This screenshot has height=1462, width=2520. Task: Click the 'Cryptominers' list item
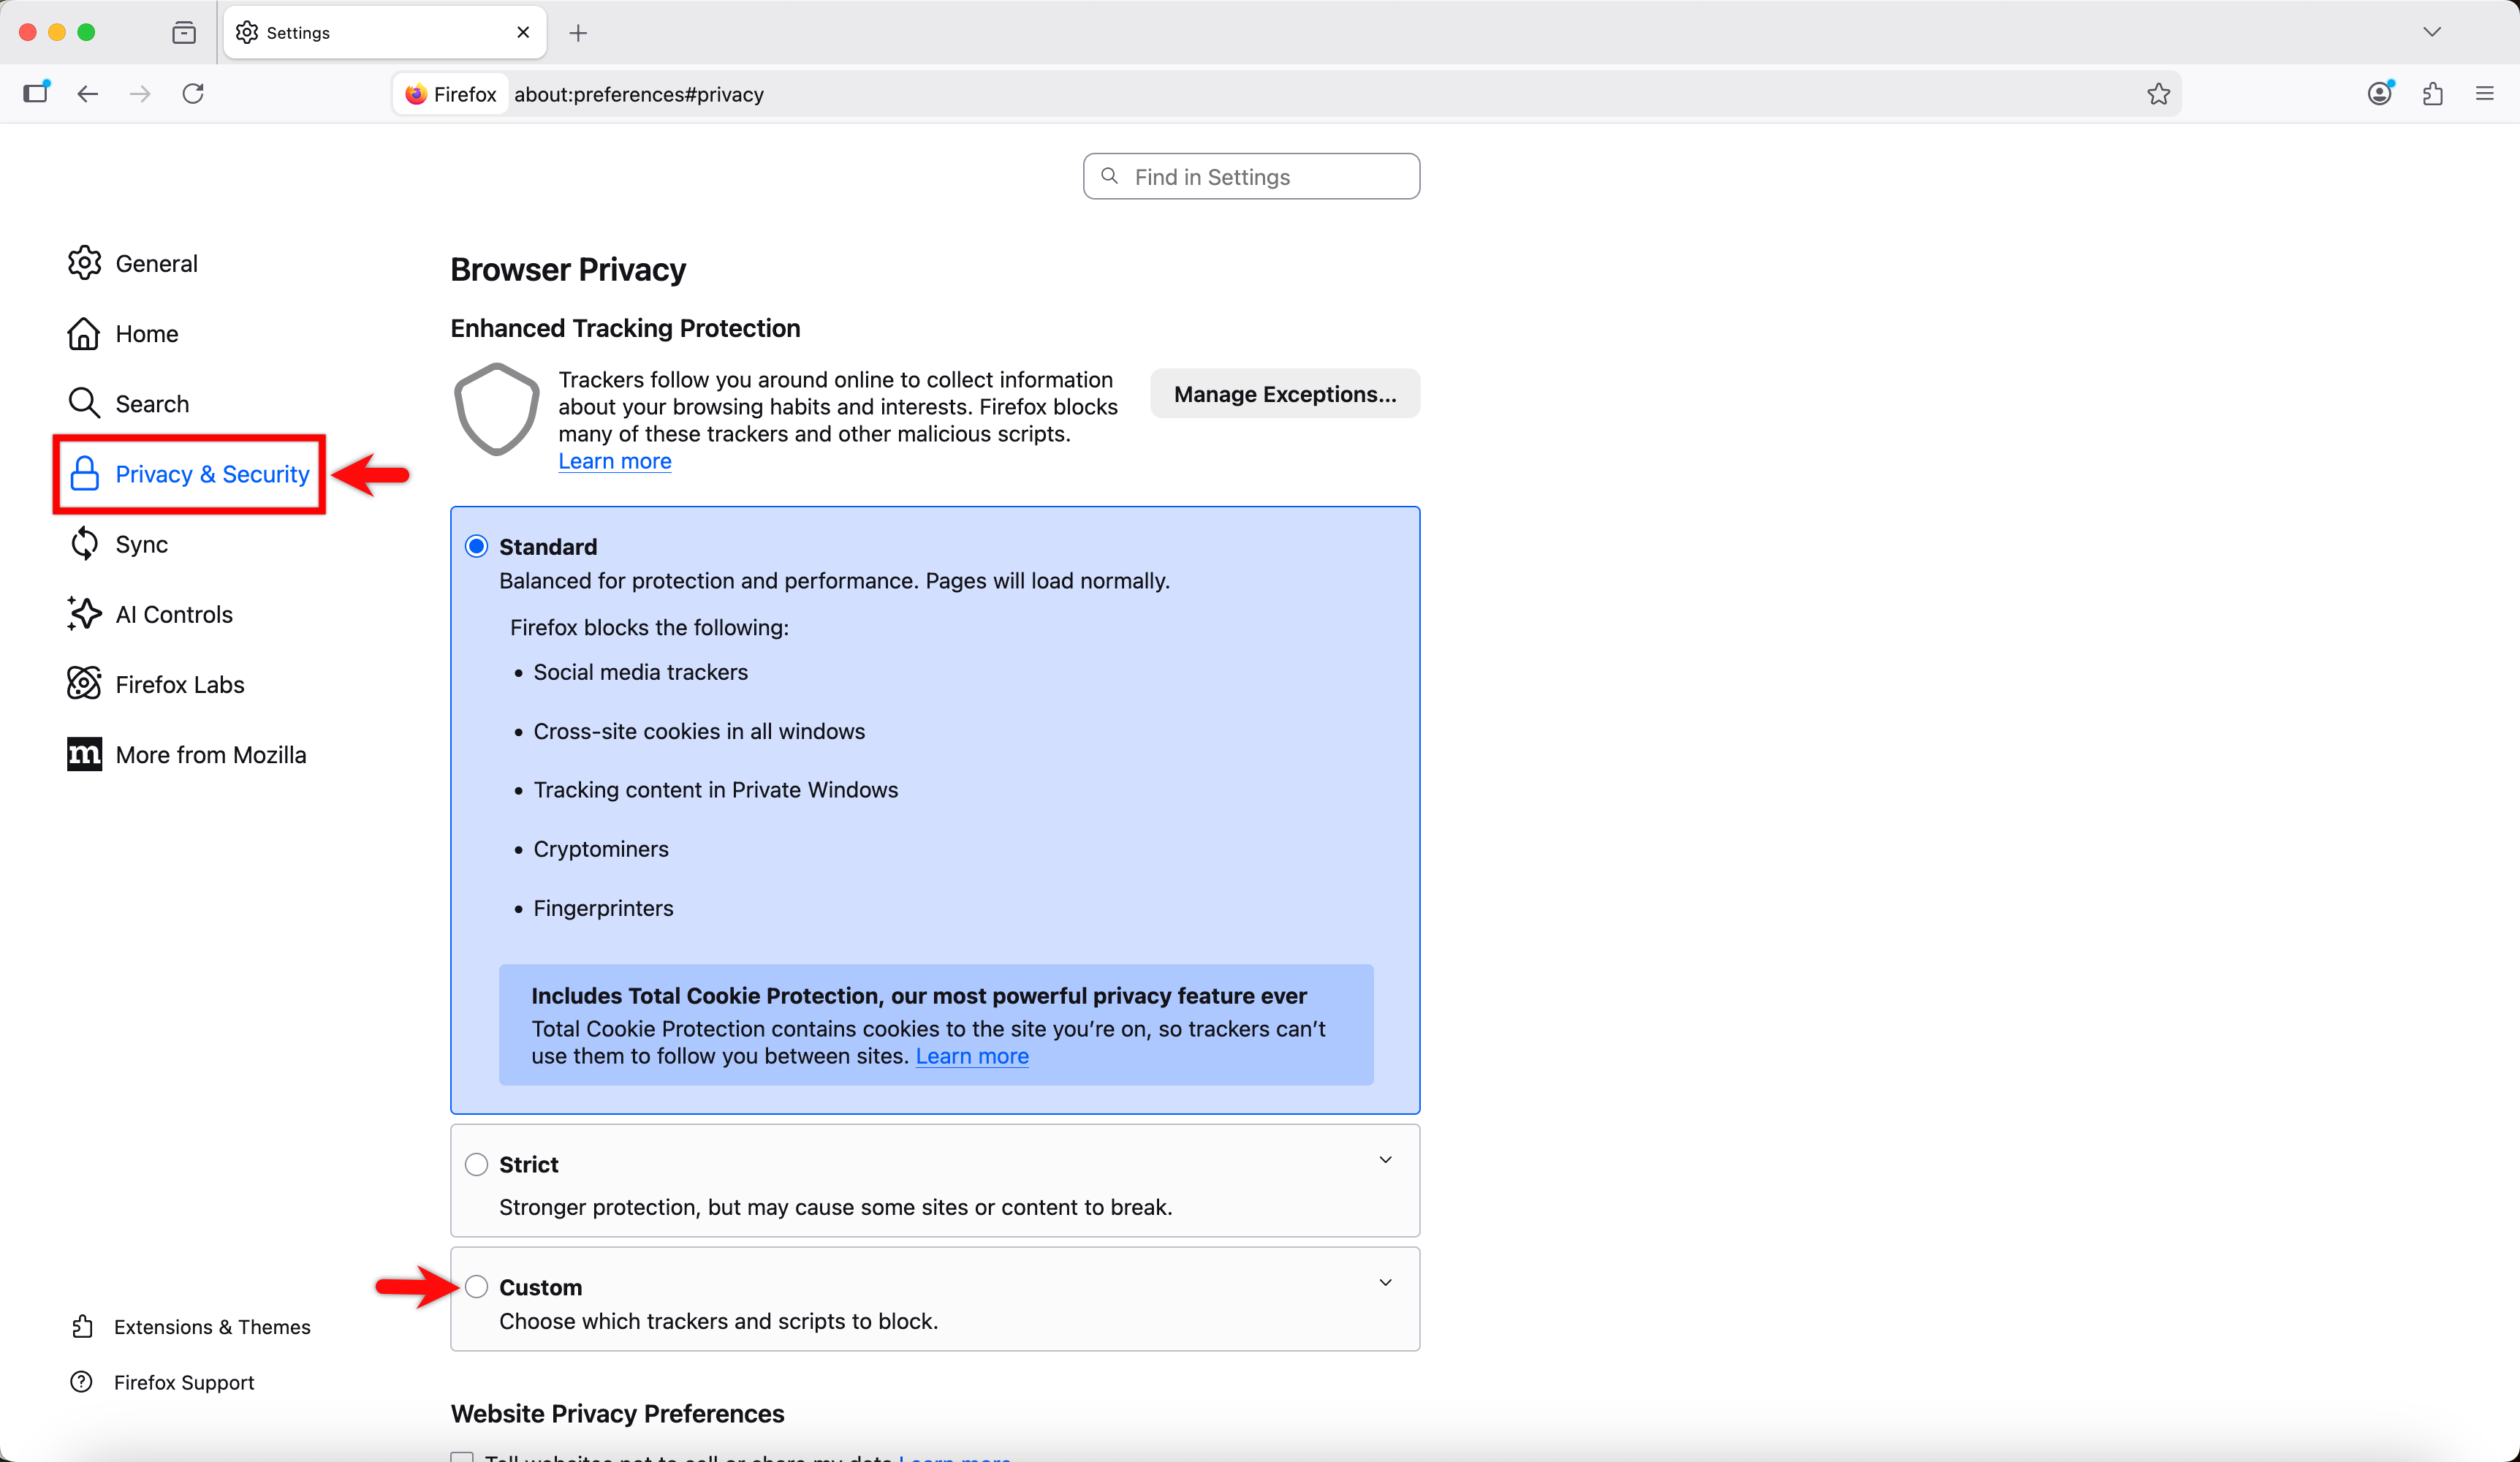click(601, 849)
